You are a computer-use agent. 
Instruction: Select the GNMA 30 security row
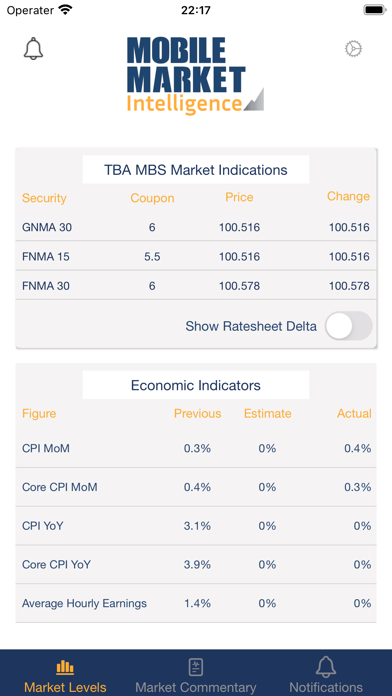point(196,228)
